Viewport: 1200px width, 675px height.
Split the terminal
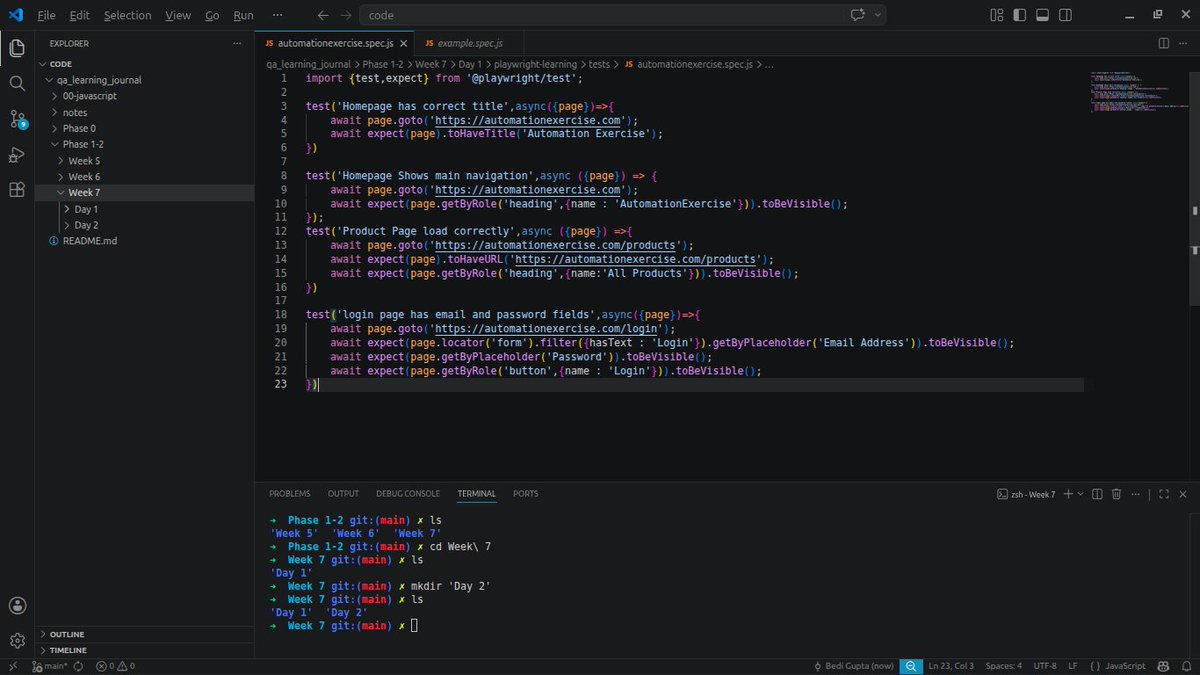tap(1098, 494)
